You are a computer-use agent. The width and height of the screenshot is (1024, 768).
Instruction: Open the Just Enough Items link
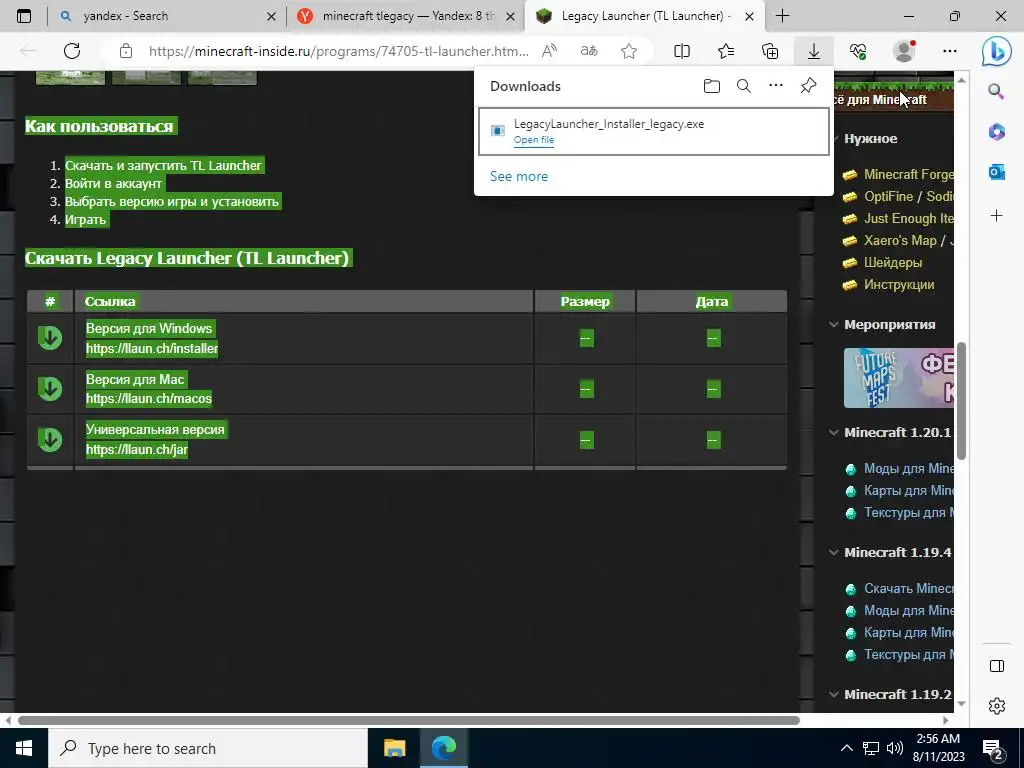coord(908,219)
